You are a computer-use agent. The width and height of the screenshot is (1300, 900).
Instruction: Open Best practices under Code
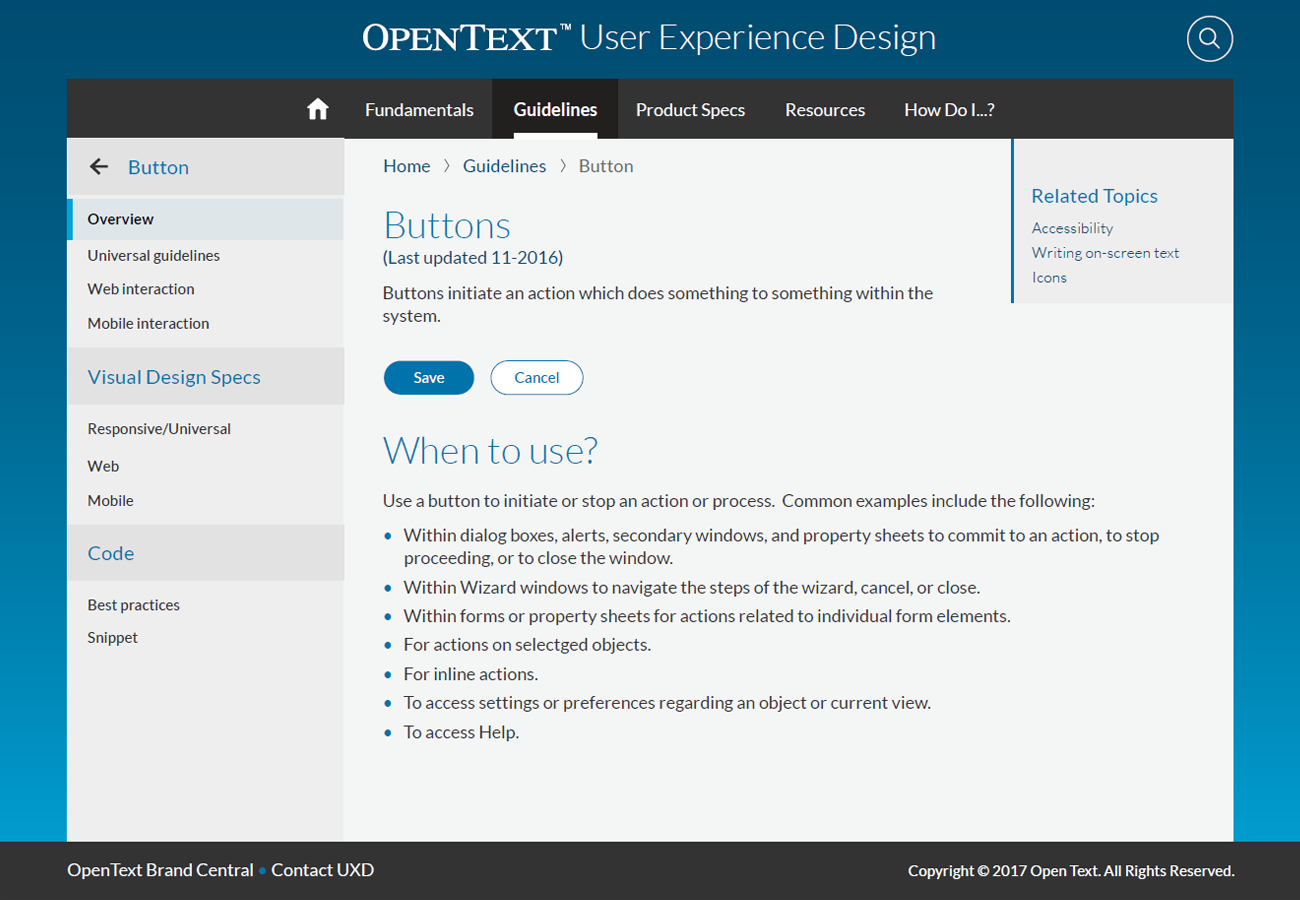coord(133,605)
